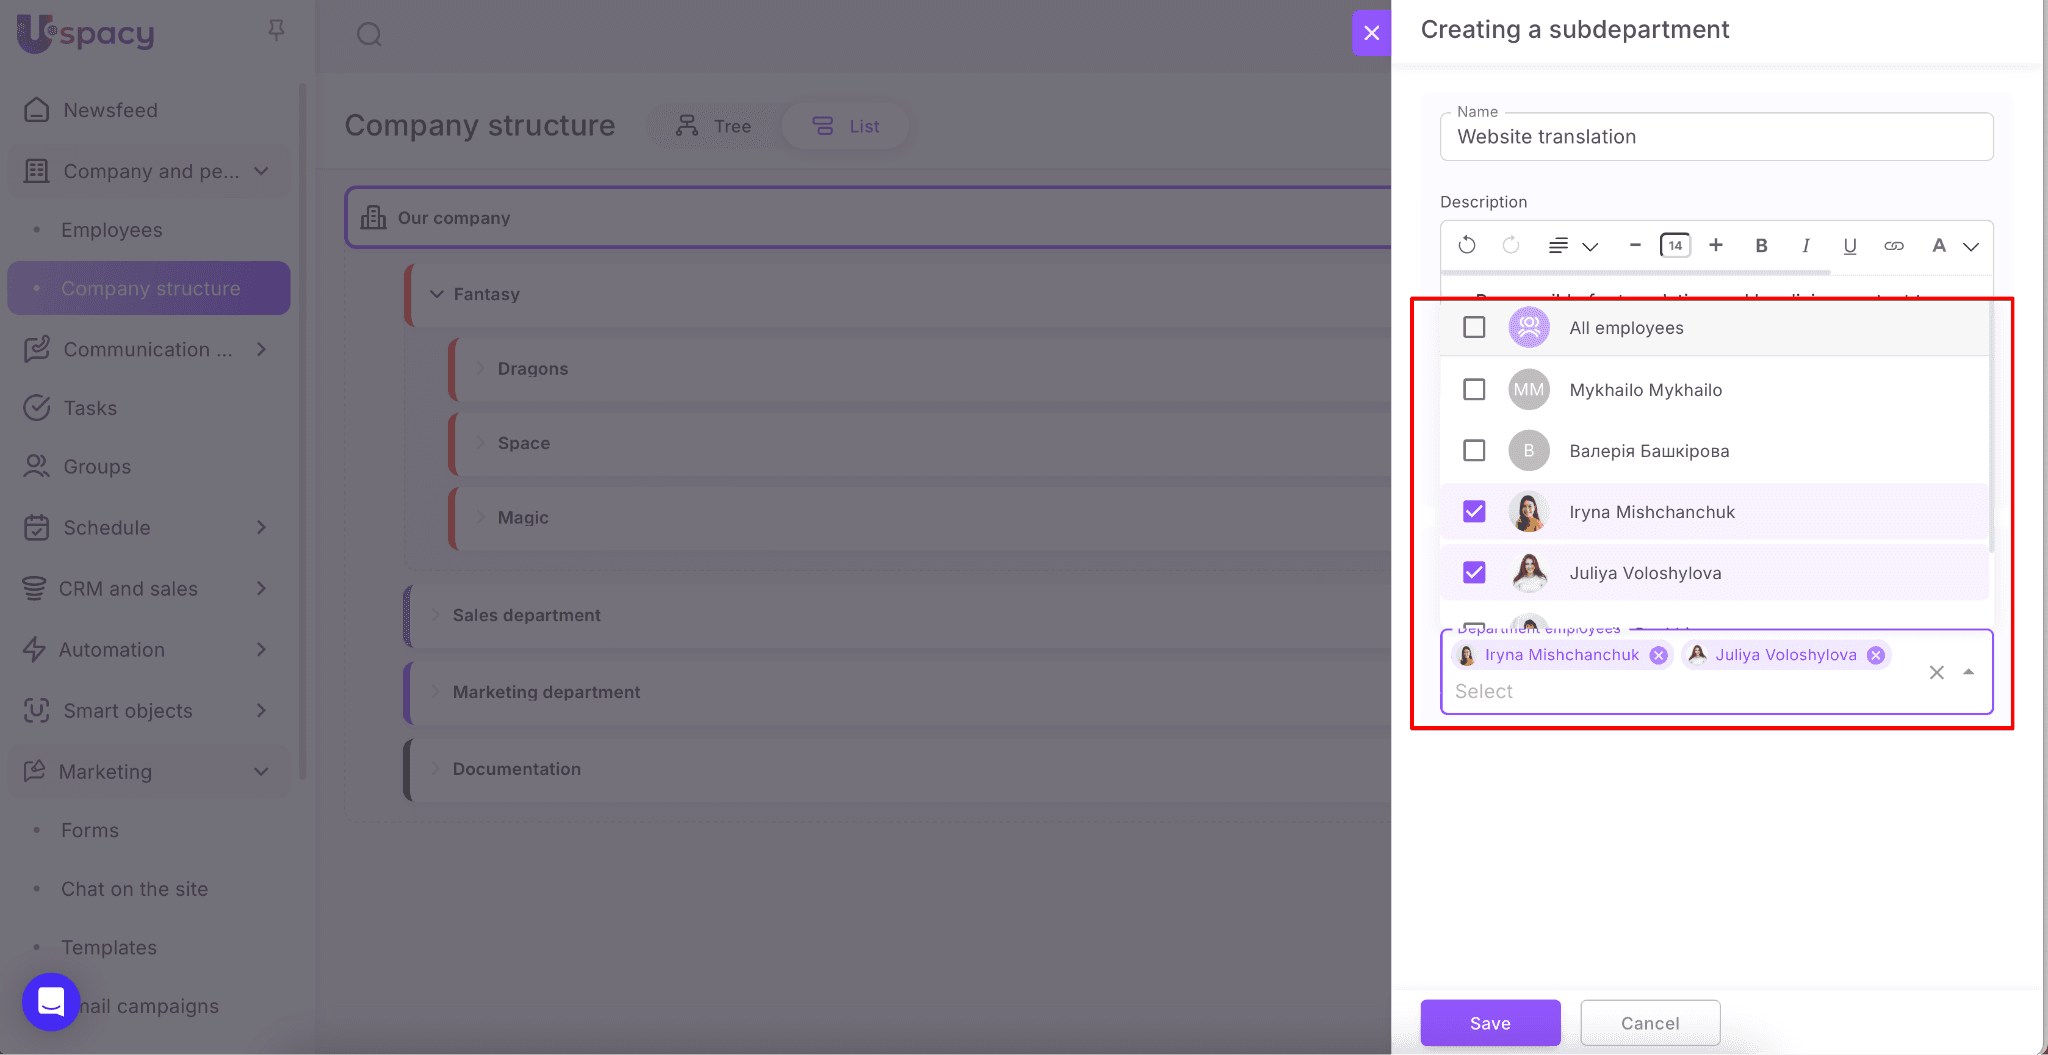Open text alignment dropdown
This screenshot has width=2048, height=1055.
point(1573,245)
